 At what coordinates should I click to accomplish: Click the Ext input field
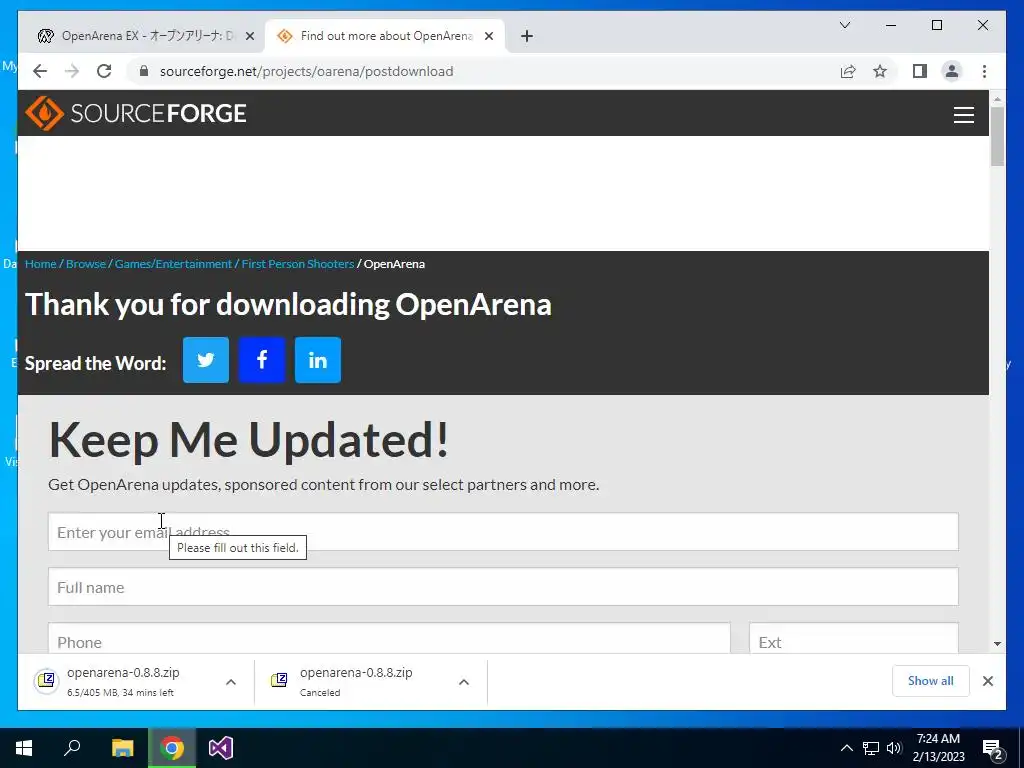[854, 639]
